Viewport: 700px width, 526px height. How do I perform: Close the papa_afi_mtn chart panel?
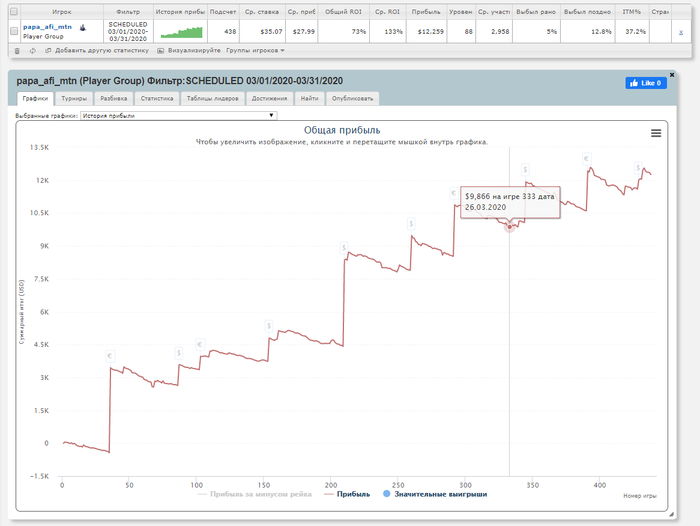[672, 75]
